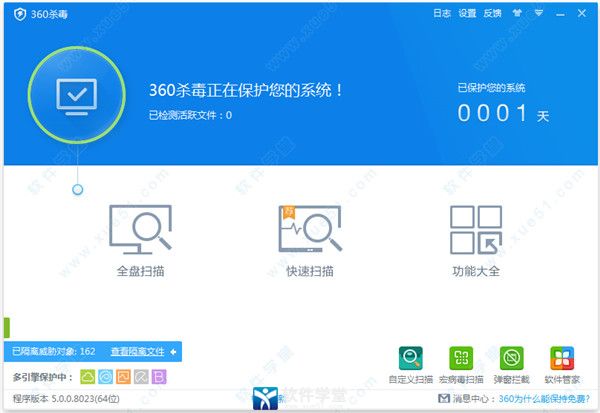Toggle the purple B engine icon
Image resolution: width=600 pixels, height=413 pixels.
(159, 377)
